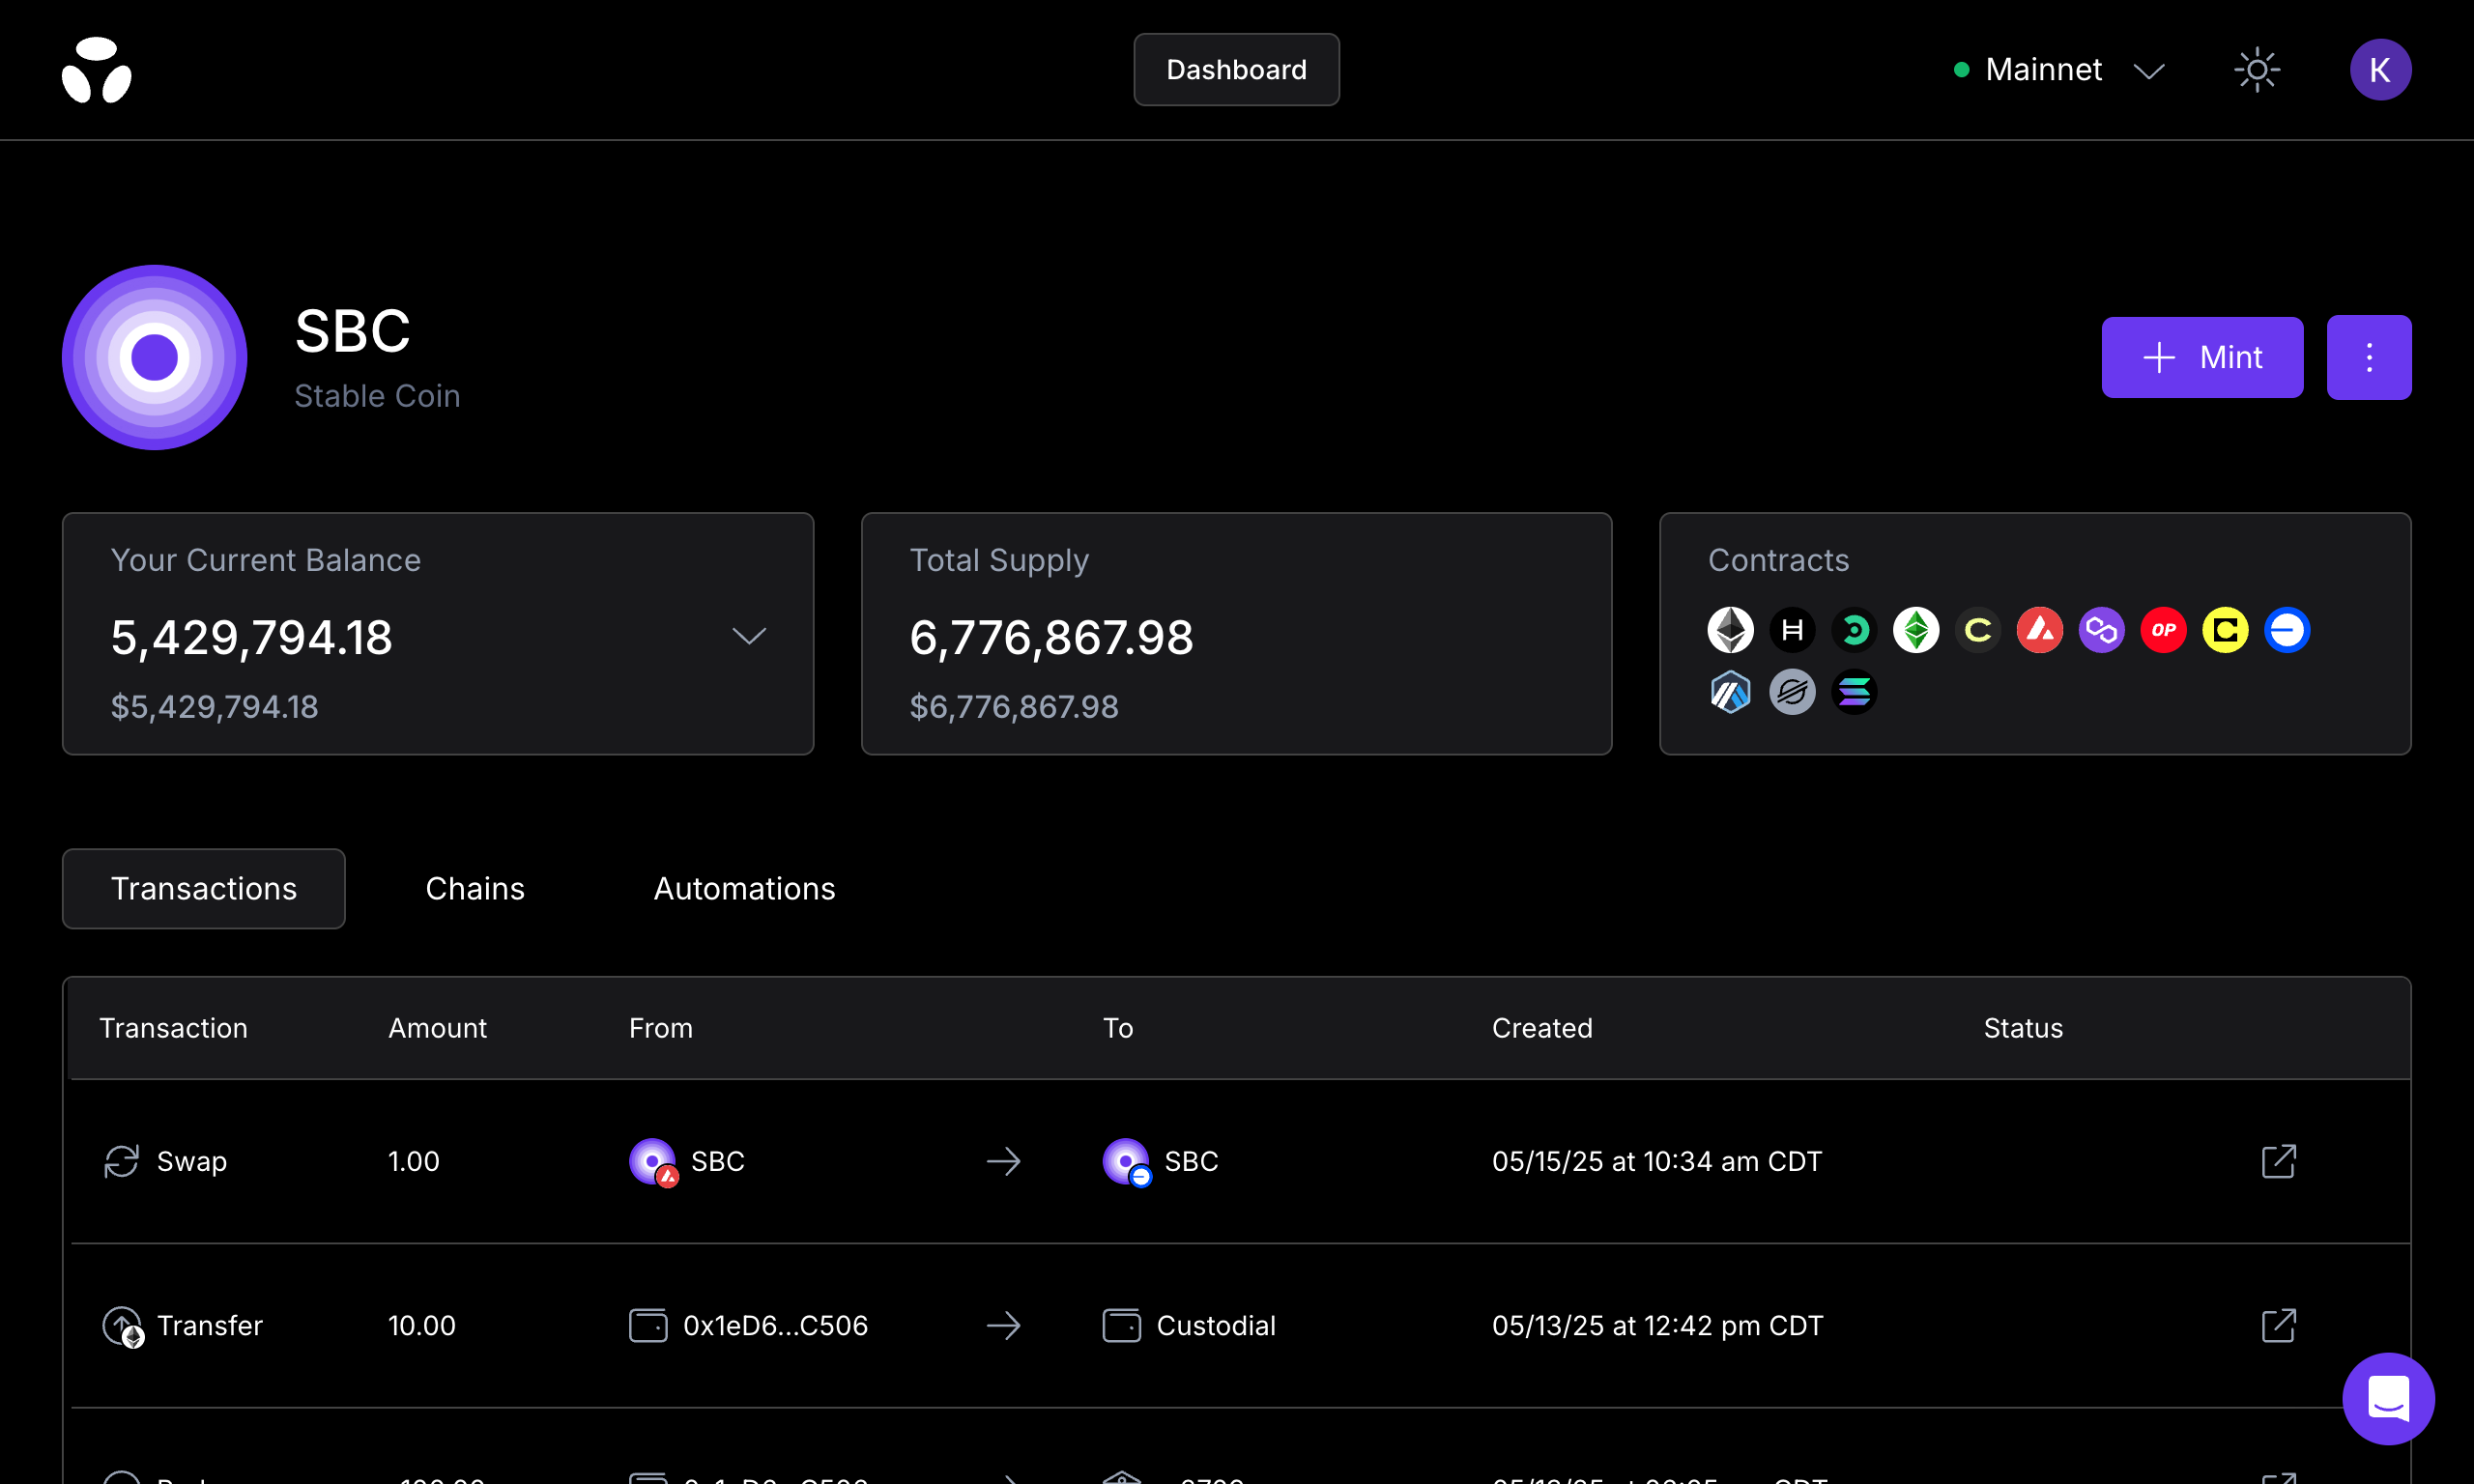
Task: Click the Mint button
Action: click(2201, 357)
